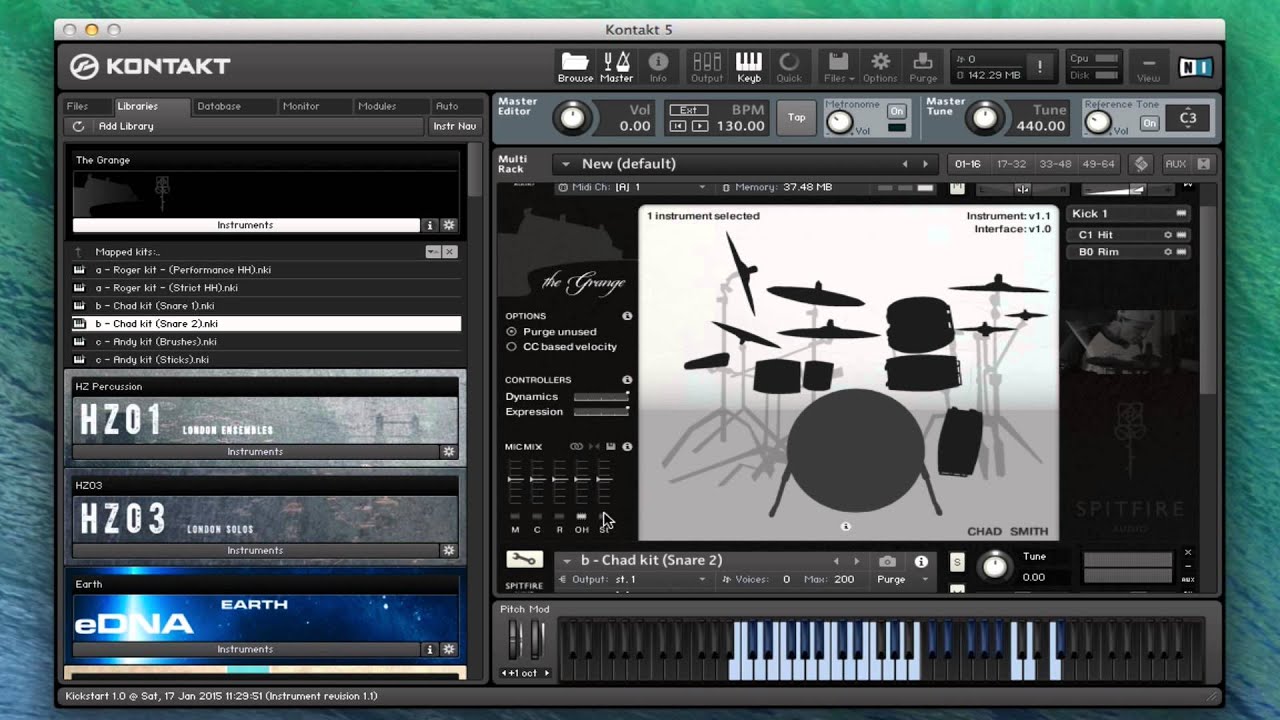Open HZ01 library settings gear
This screenshot has width=1280, height=720.
pos(449,452)
